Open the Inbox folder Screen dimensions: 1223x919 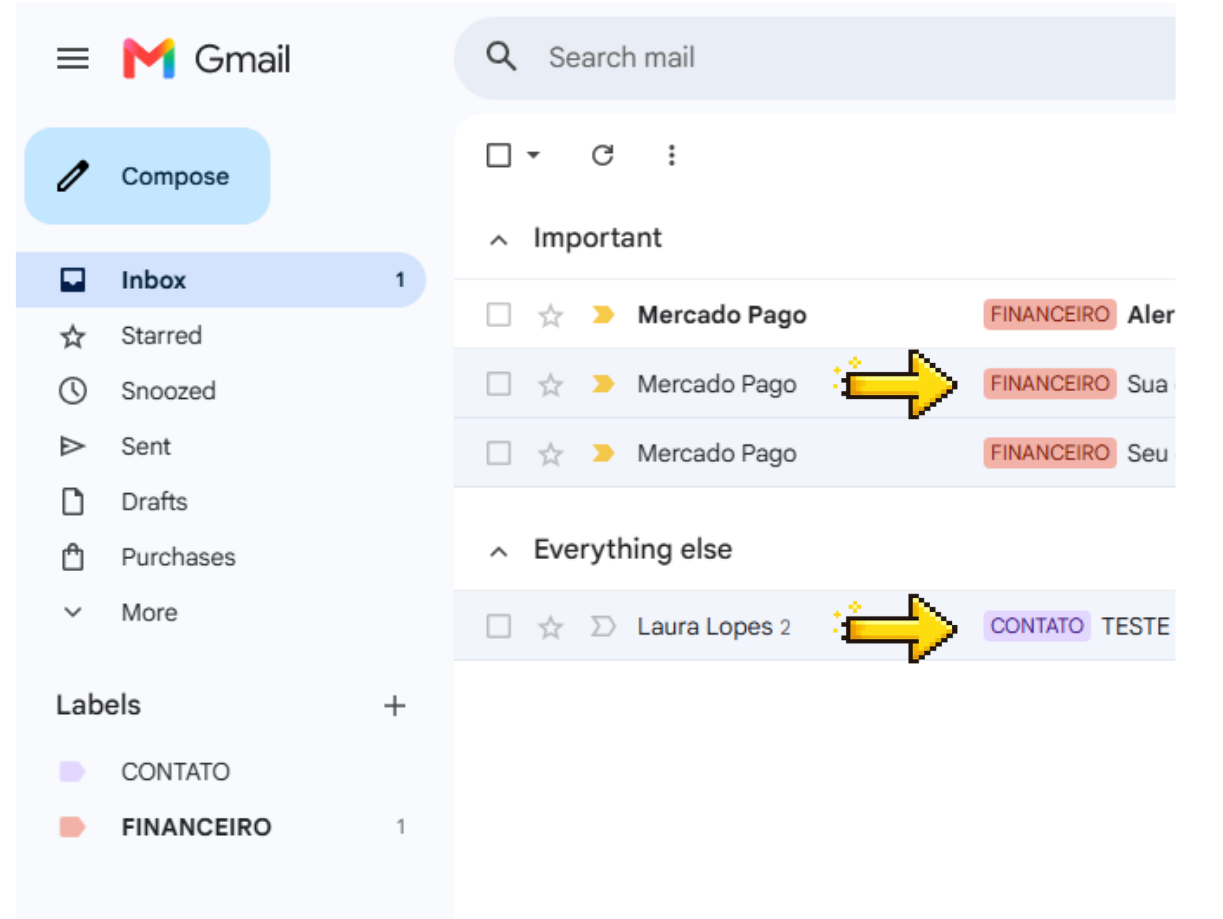221,280
